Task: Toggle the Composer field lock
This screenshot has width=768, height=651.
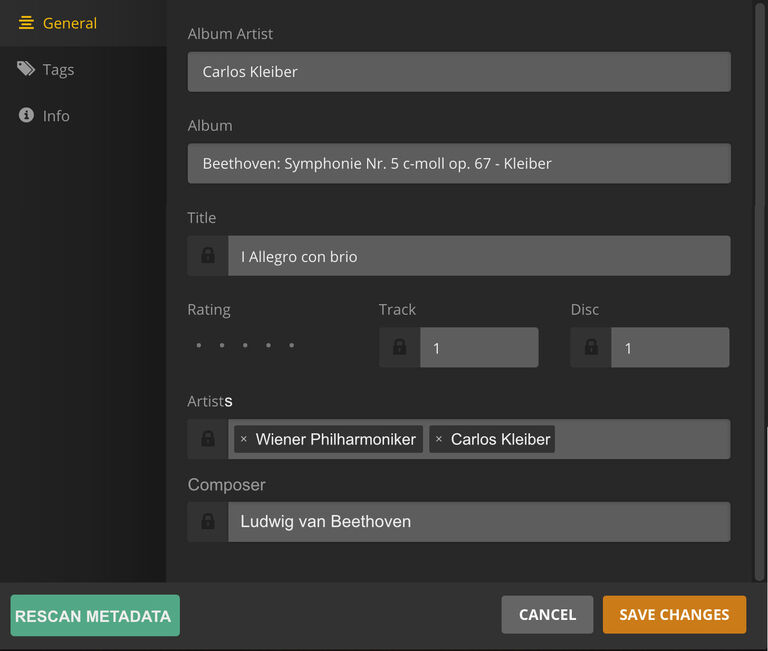Action: pyautogui.click(x=208, y=522)
